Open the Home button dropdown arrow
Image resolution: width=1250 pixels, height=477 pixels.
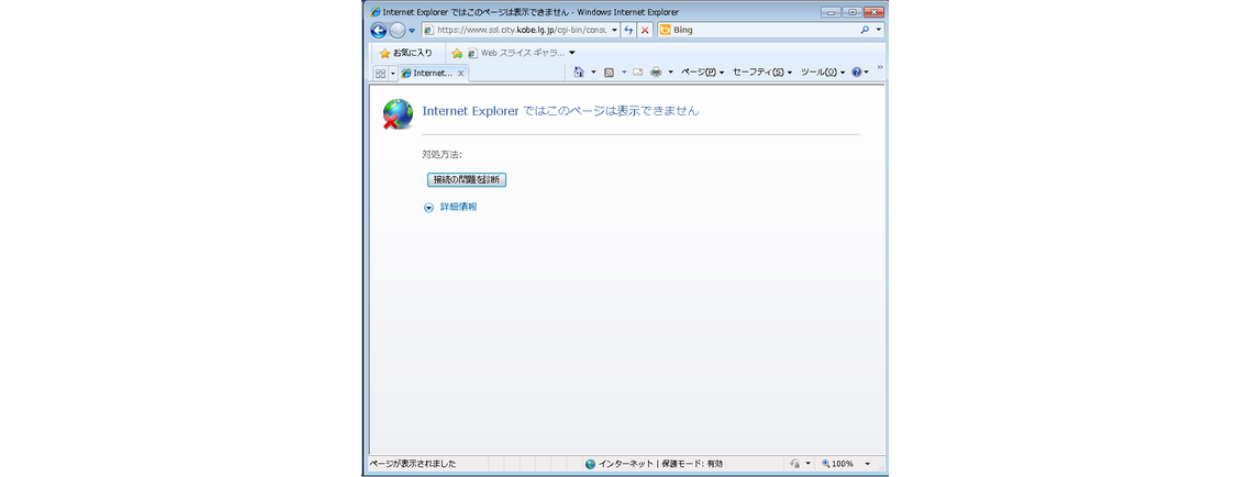593,72
